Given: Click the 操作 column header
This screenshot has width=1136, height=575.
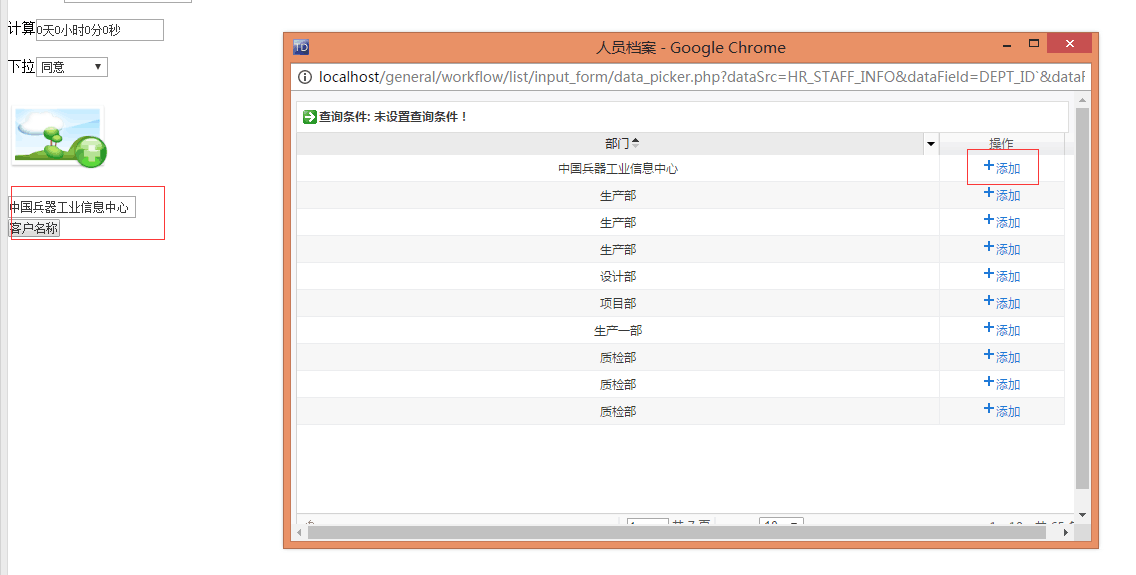Looking at the screenshot, I should [1001, 143].
